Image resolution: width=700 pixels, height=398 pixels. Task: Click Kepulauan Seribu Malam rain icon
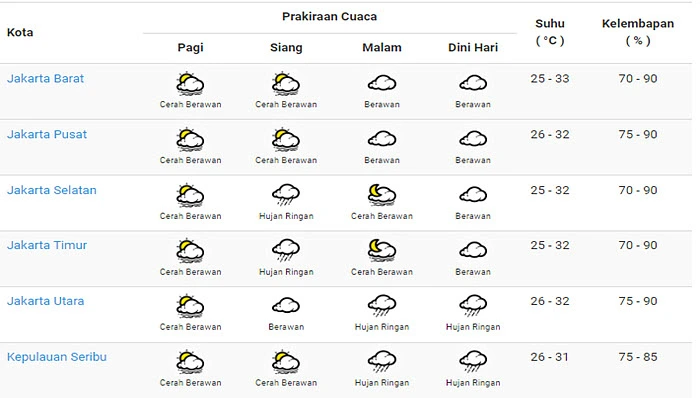[x=382, y=361]
